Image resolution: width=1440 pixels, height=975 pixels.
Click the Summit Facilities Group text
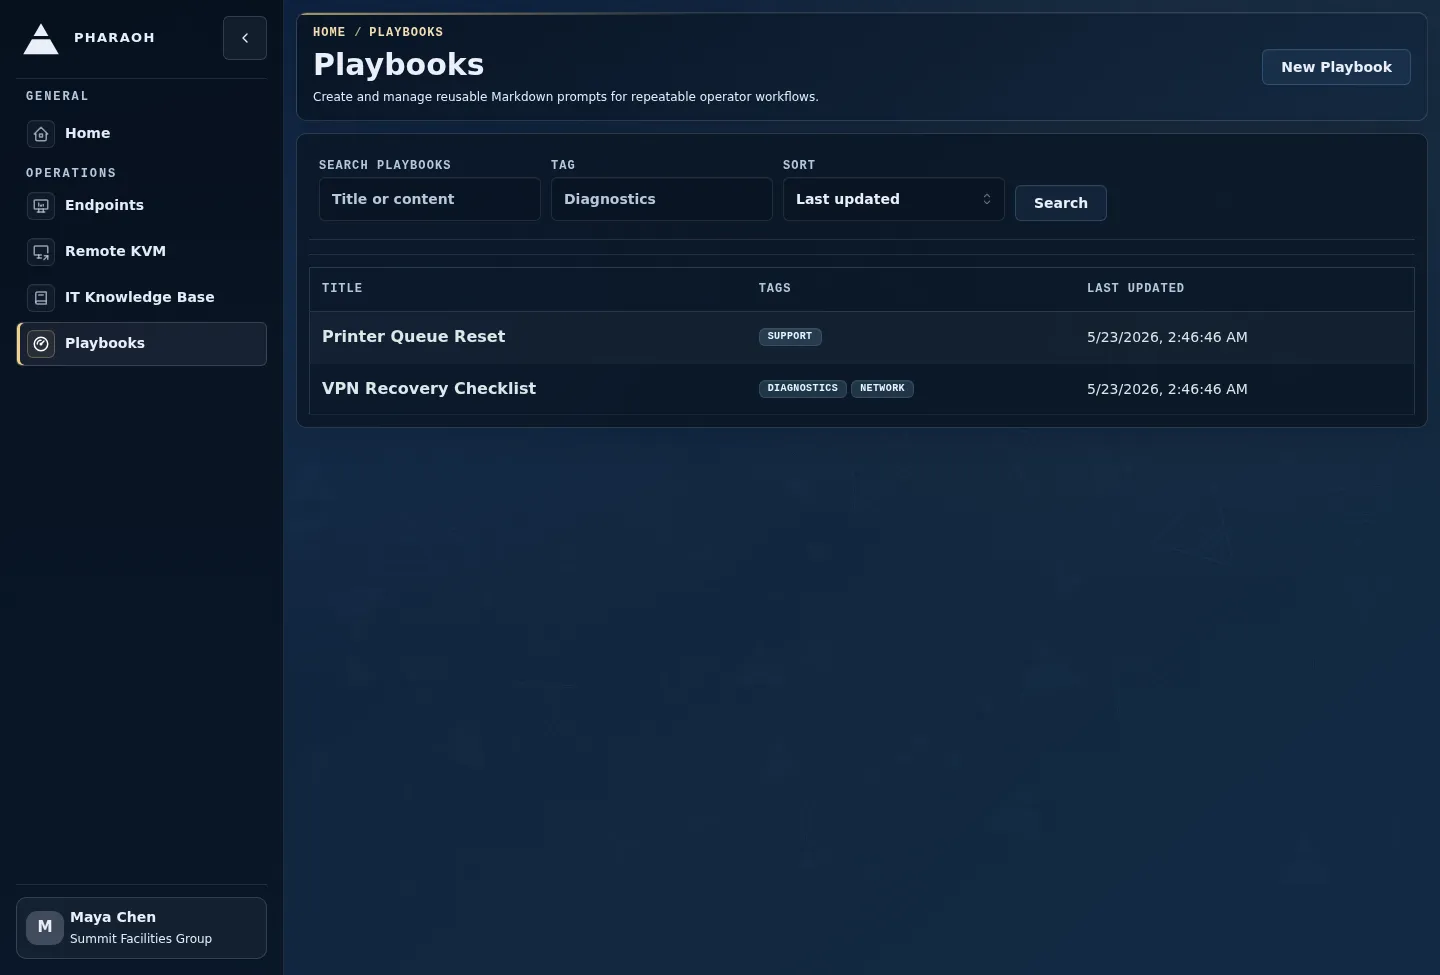(x=141, y=939)
